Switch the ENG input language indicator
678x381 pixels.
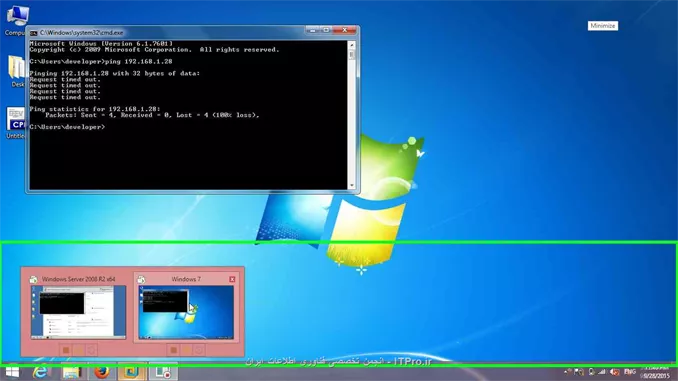630,372
